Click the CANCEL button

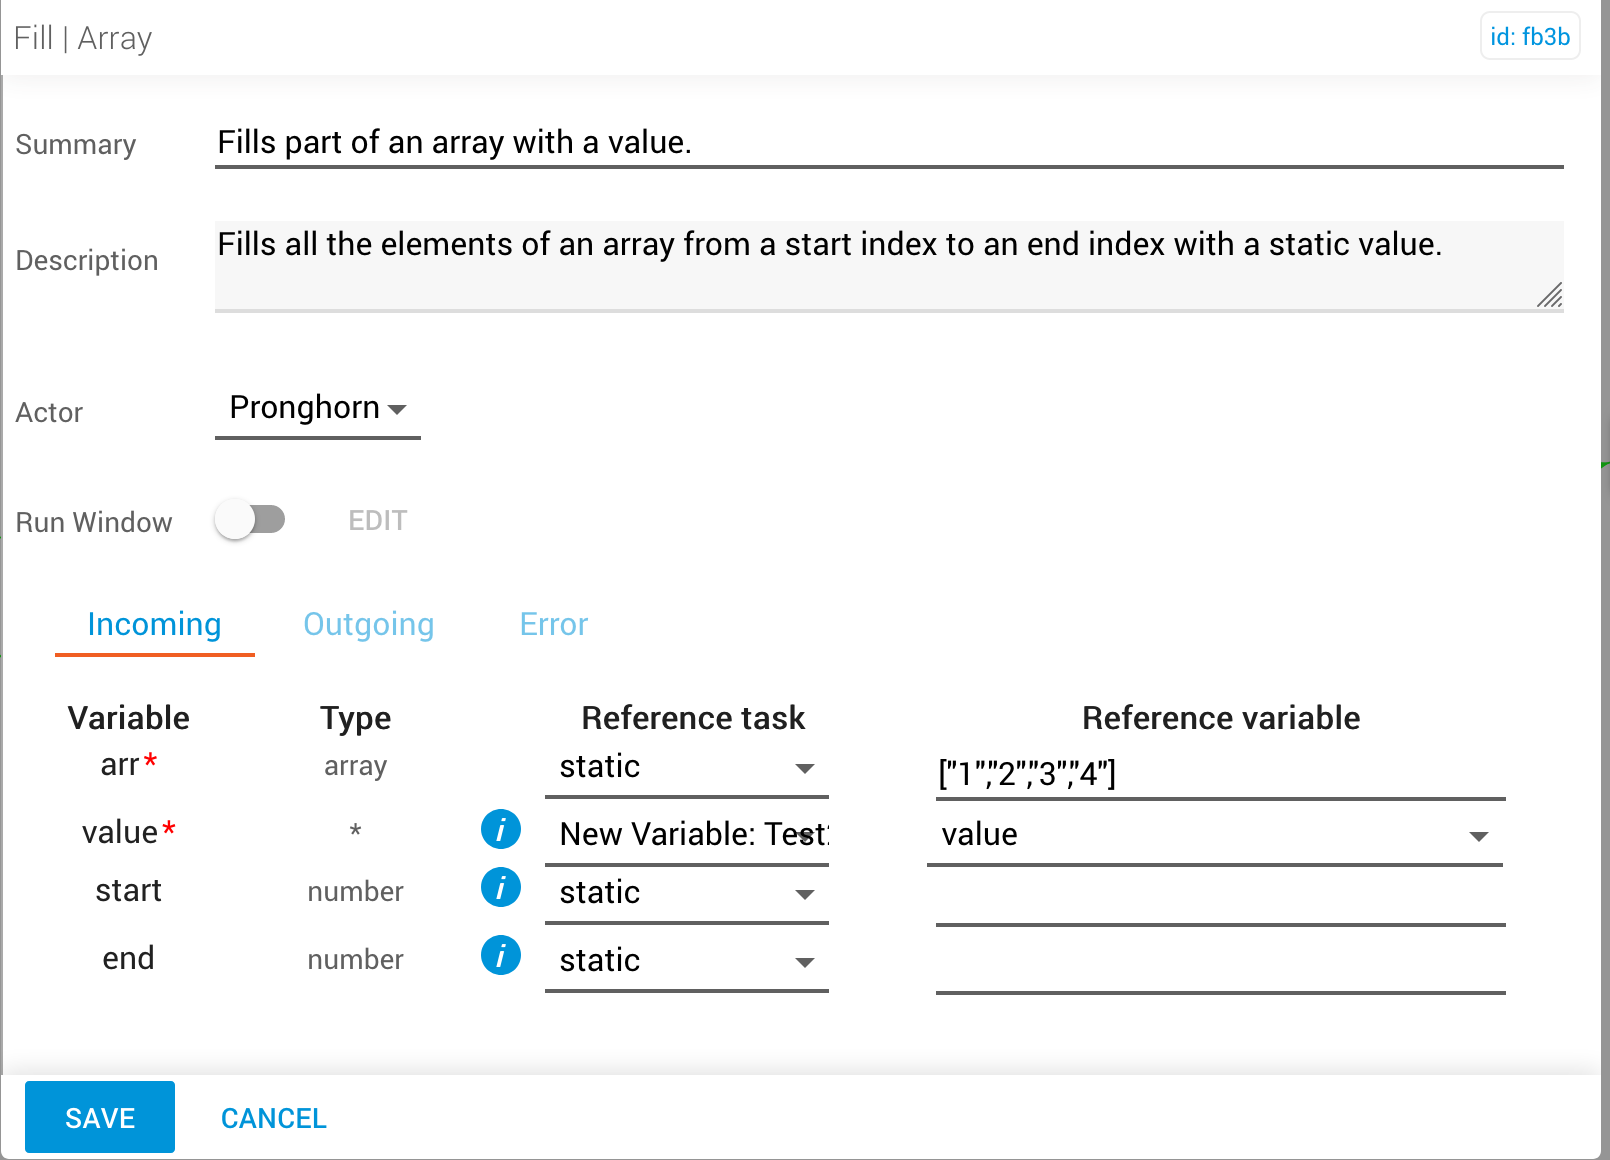pos(274,1118)
